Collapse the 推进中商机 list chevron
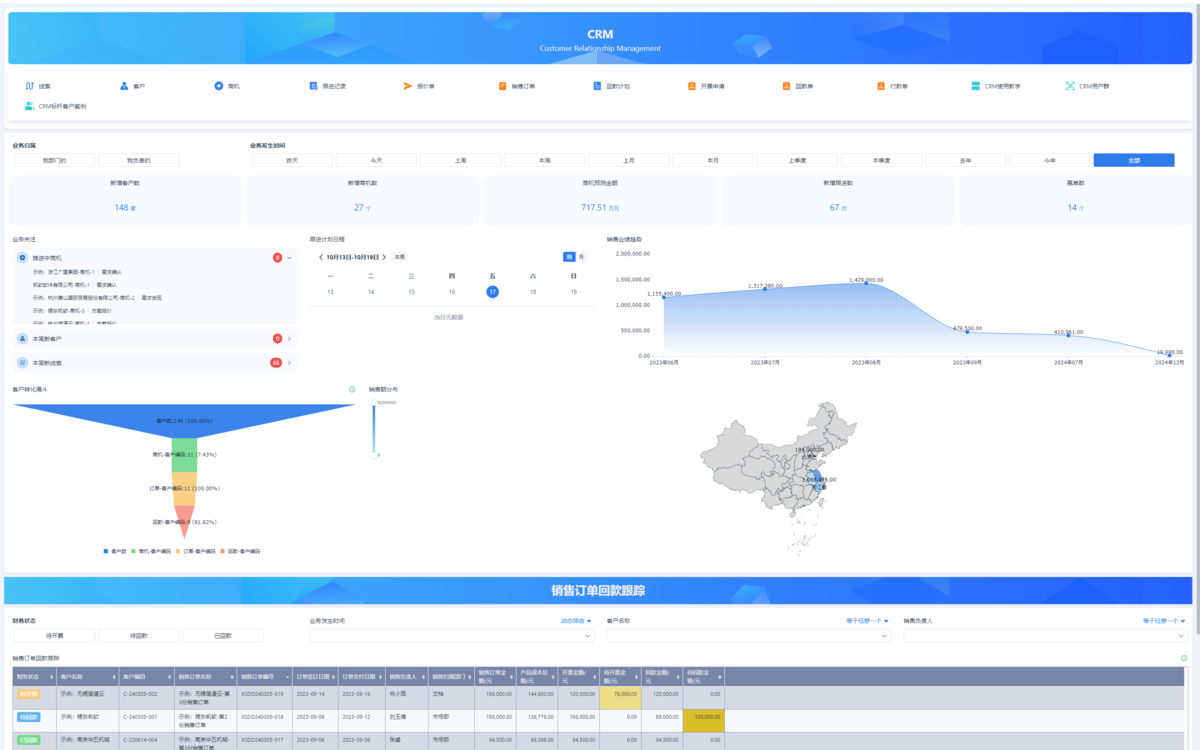This screenshot has height=750, width=1200. tap(289, 258)
